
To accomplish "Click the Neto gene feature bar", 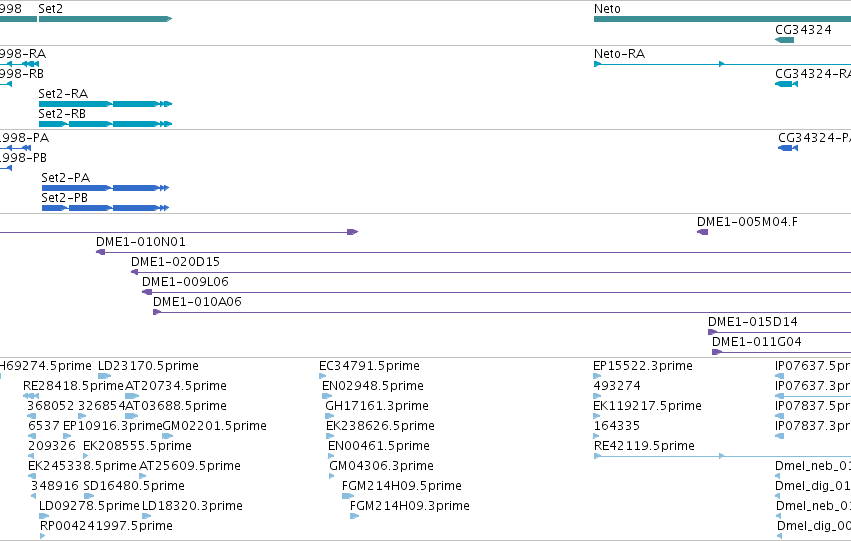I will coord(722,19).
